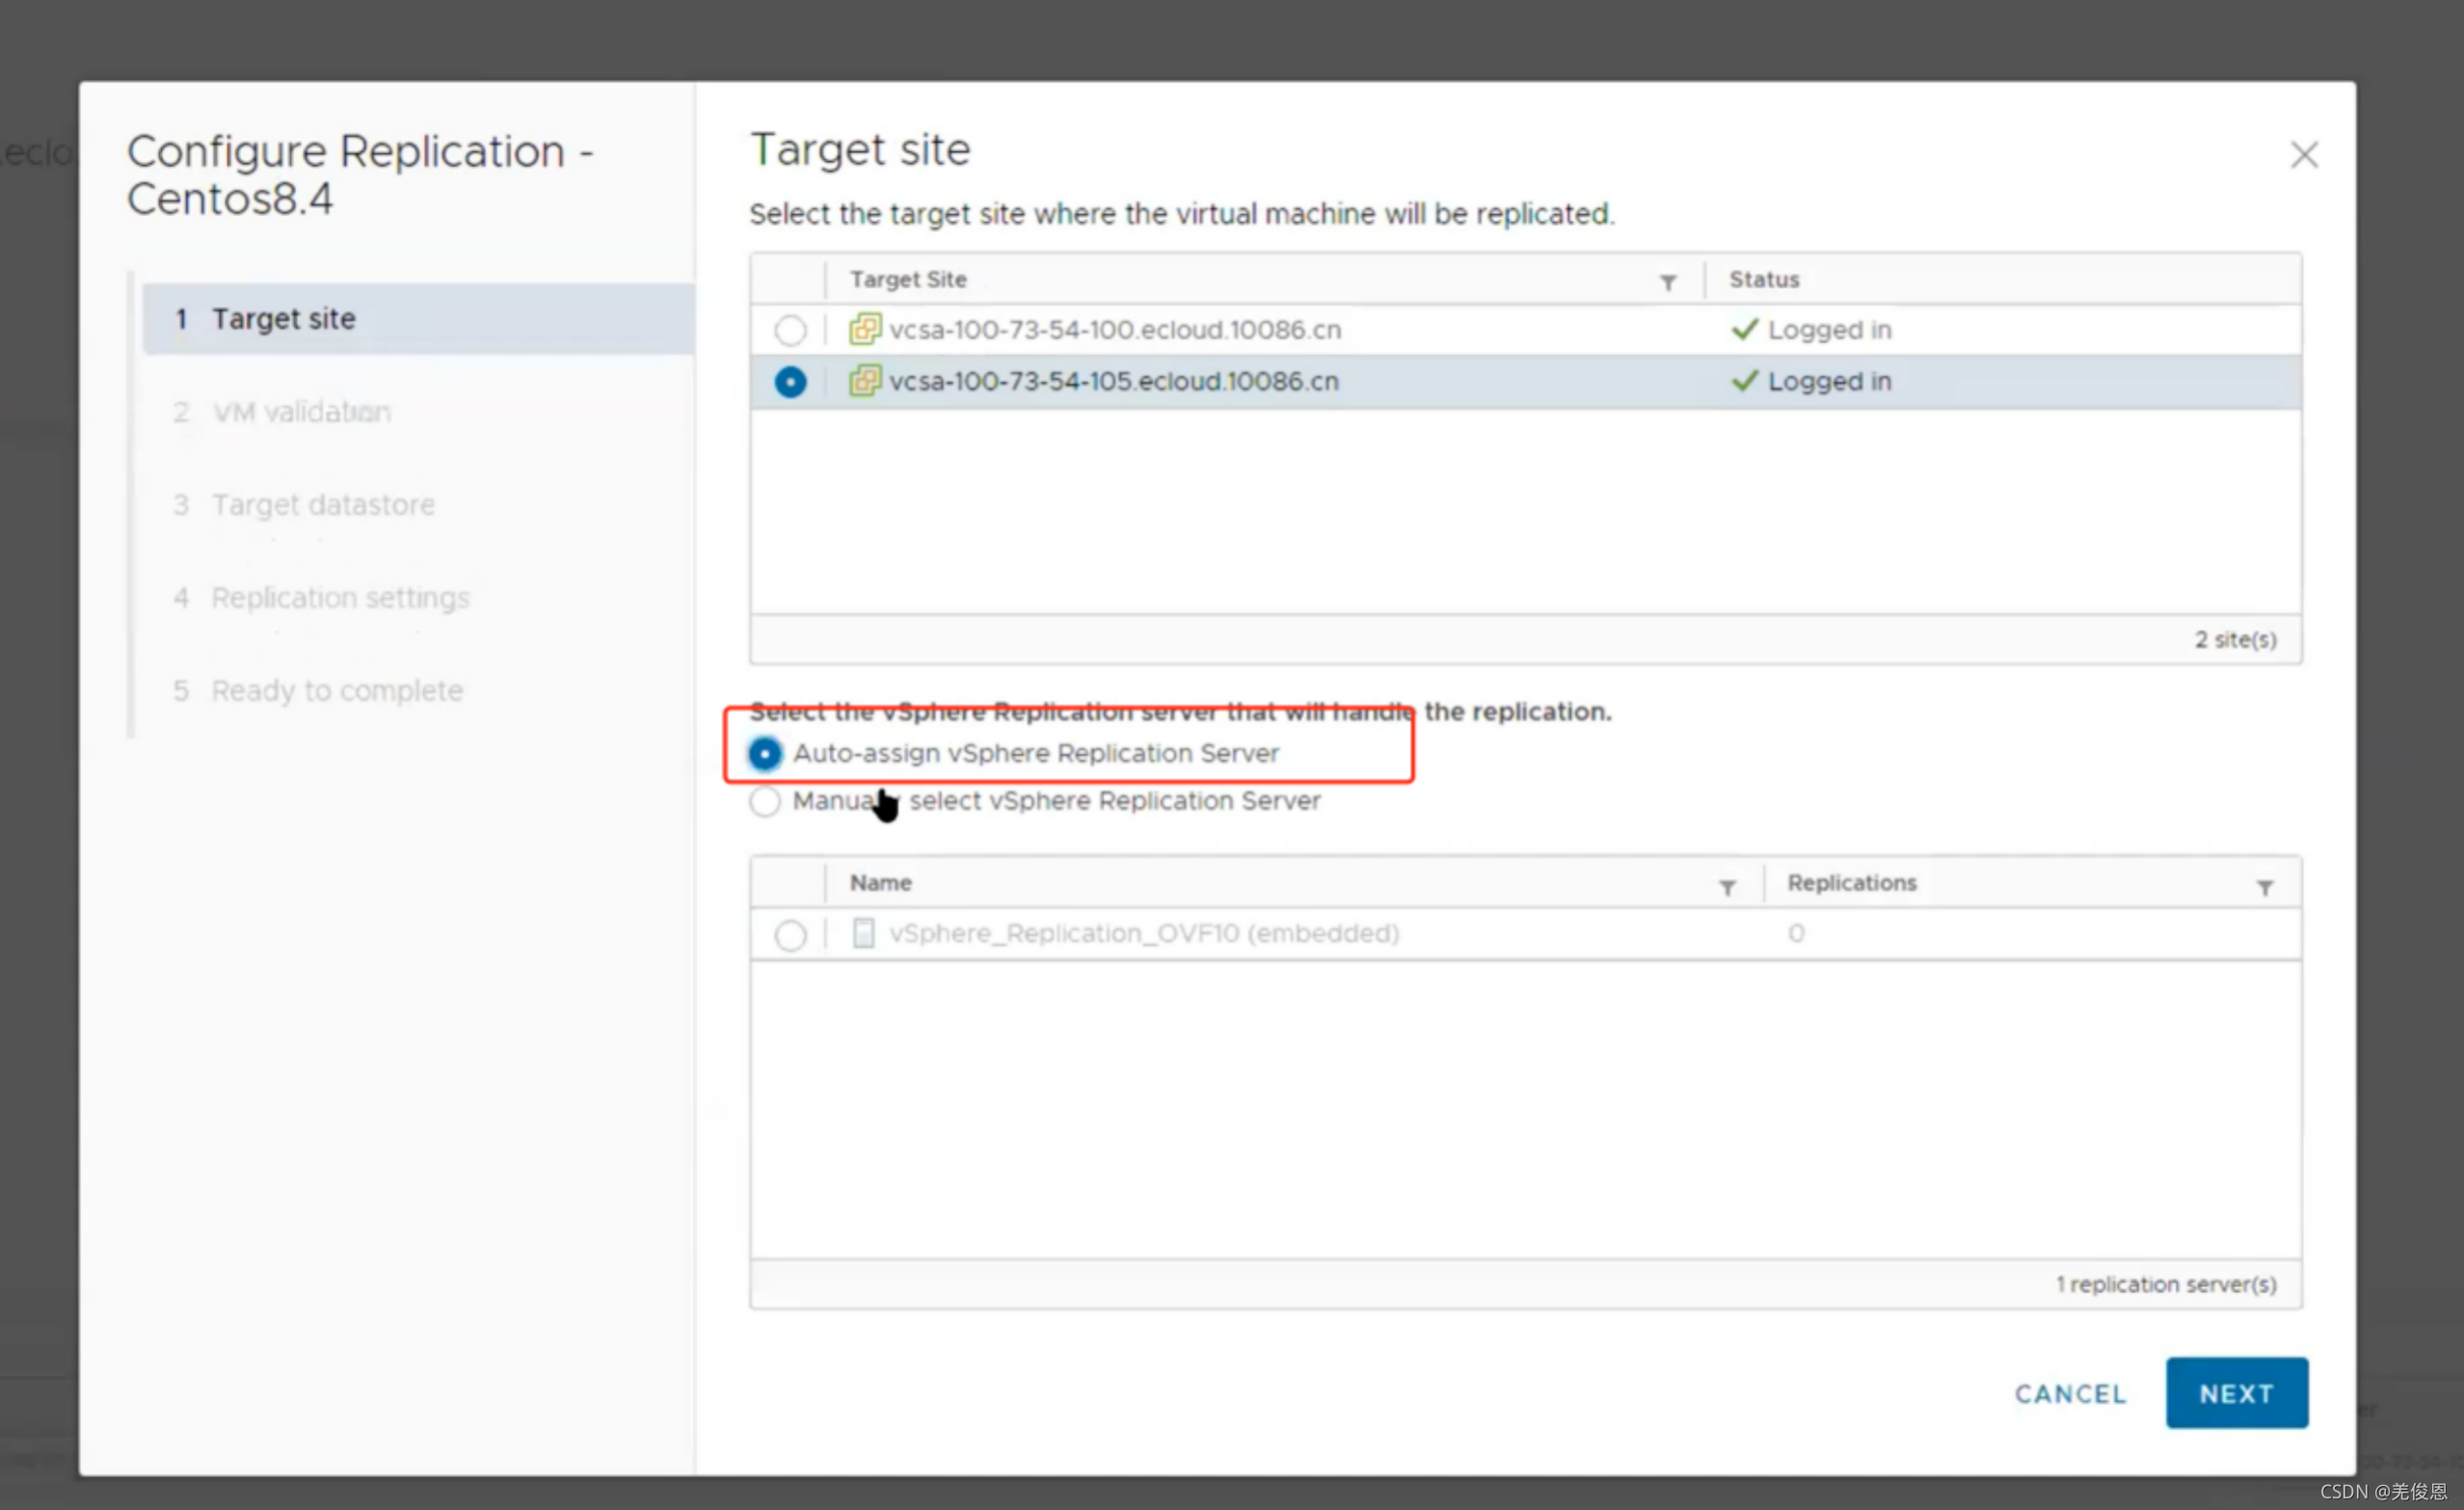The height and width of the screenshot is (1510, 2464).
Task: Select the vcsa-100-73-54-105 site radio button
Action: click(790, 382)
